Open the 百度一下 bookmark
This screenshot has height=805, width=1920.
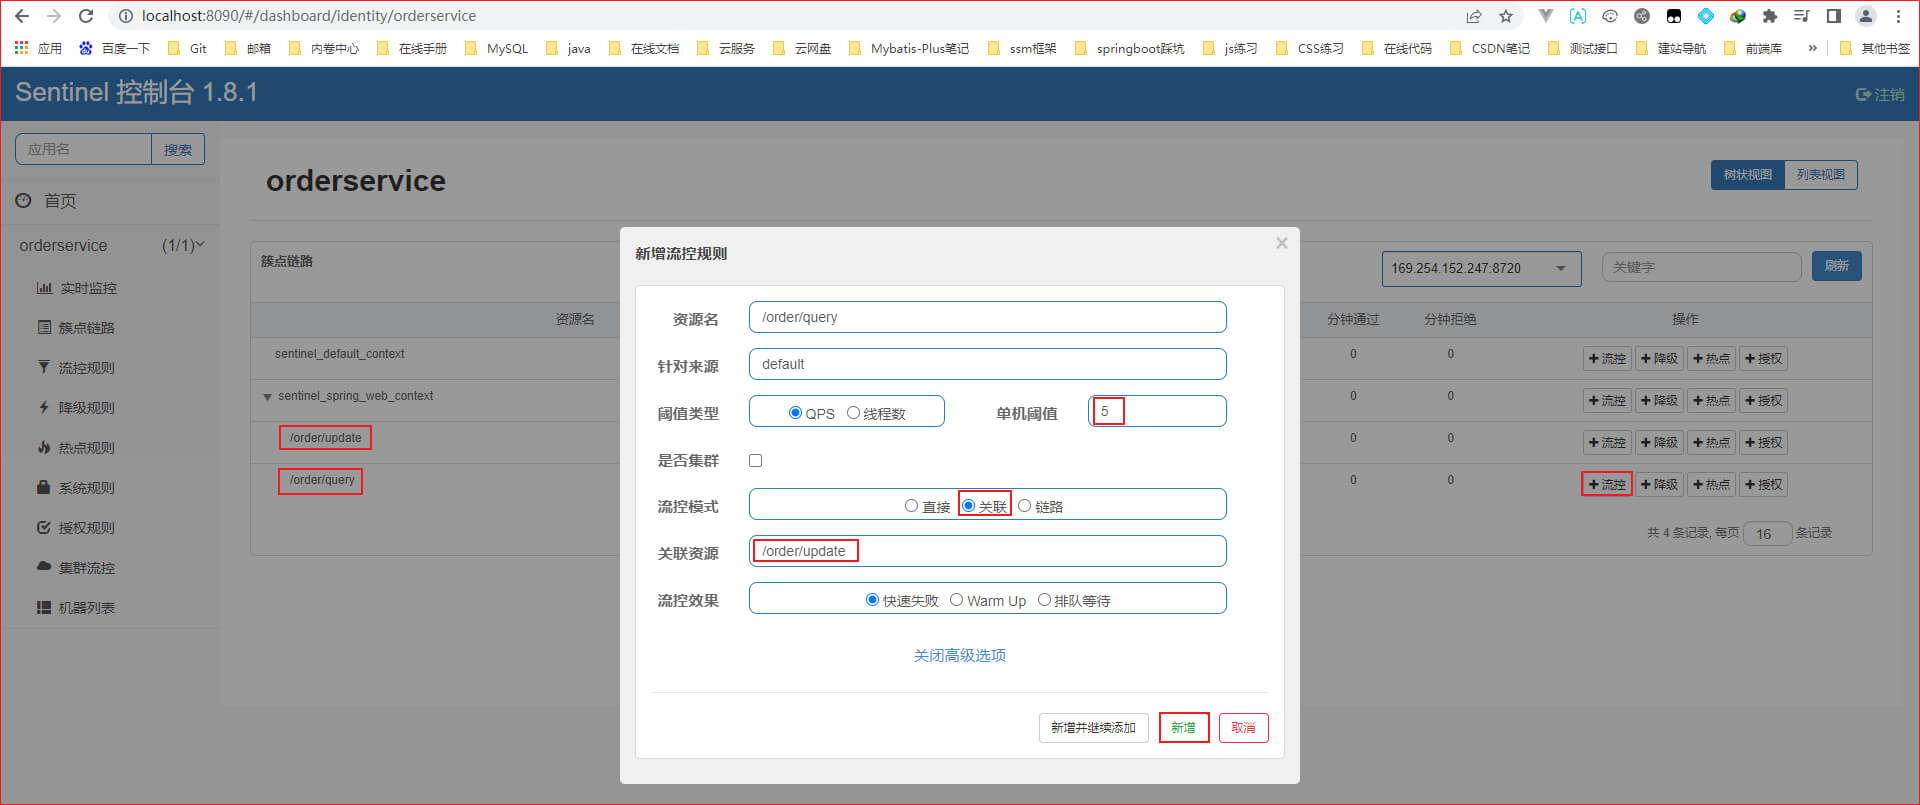point(114,48)
